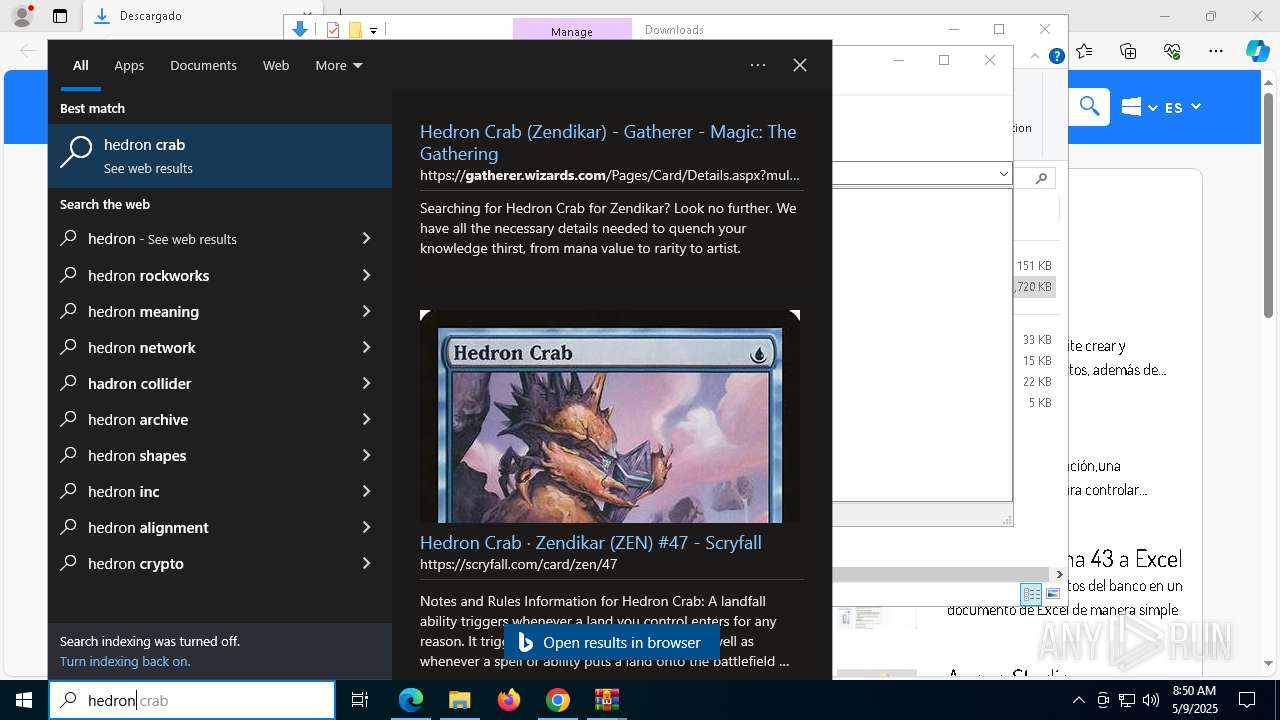
Task: Click the Explorer help question mark icon
Action: (1056, 57)
